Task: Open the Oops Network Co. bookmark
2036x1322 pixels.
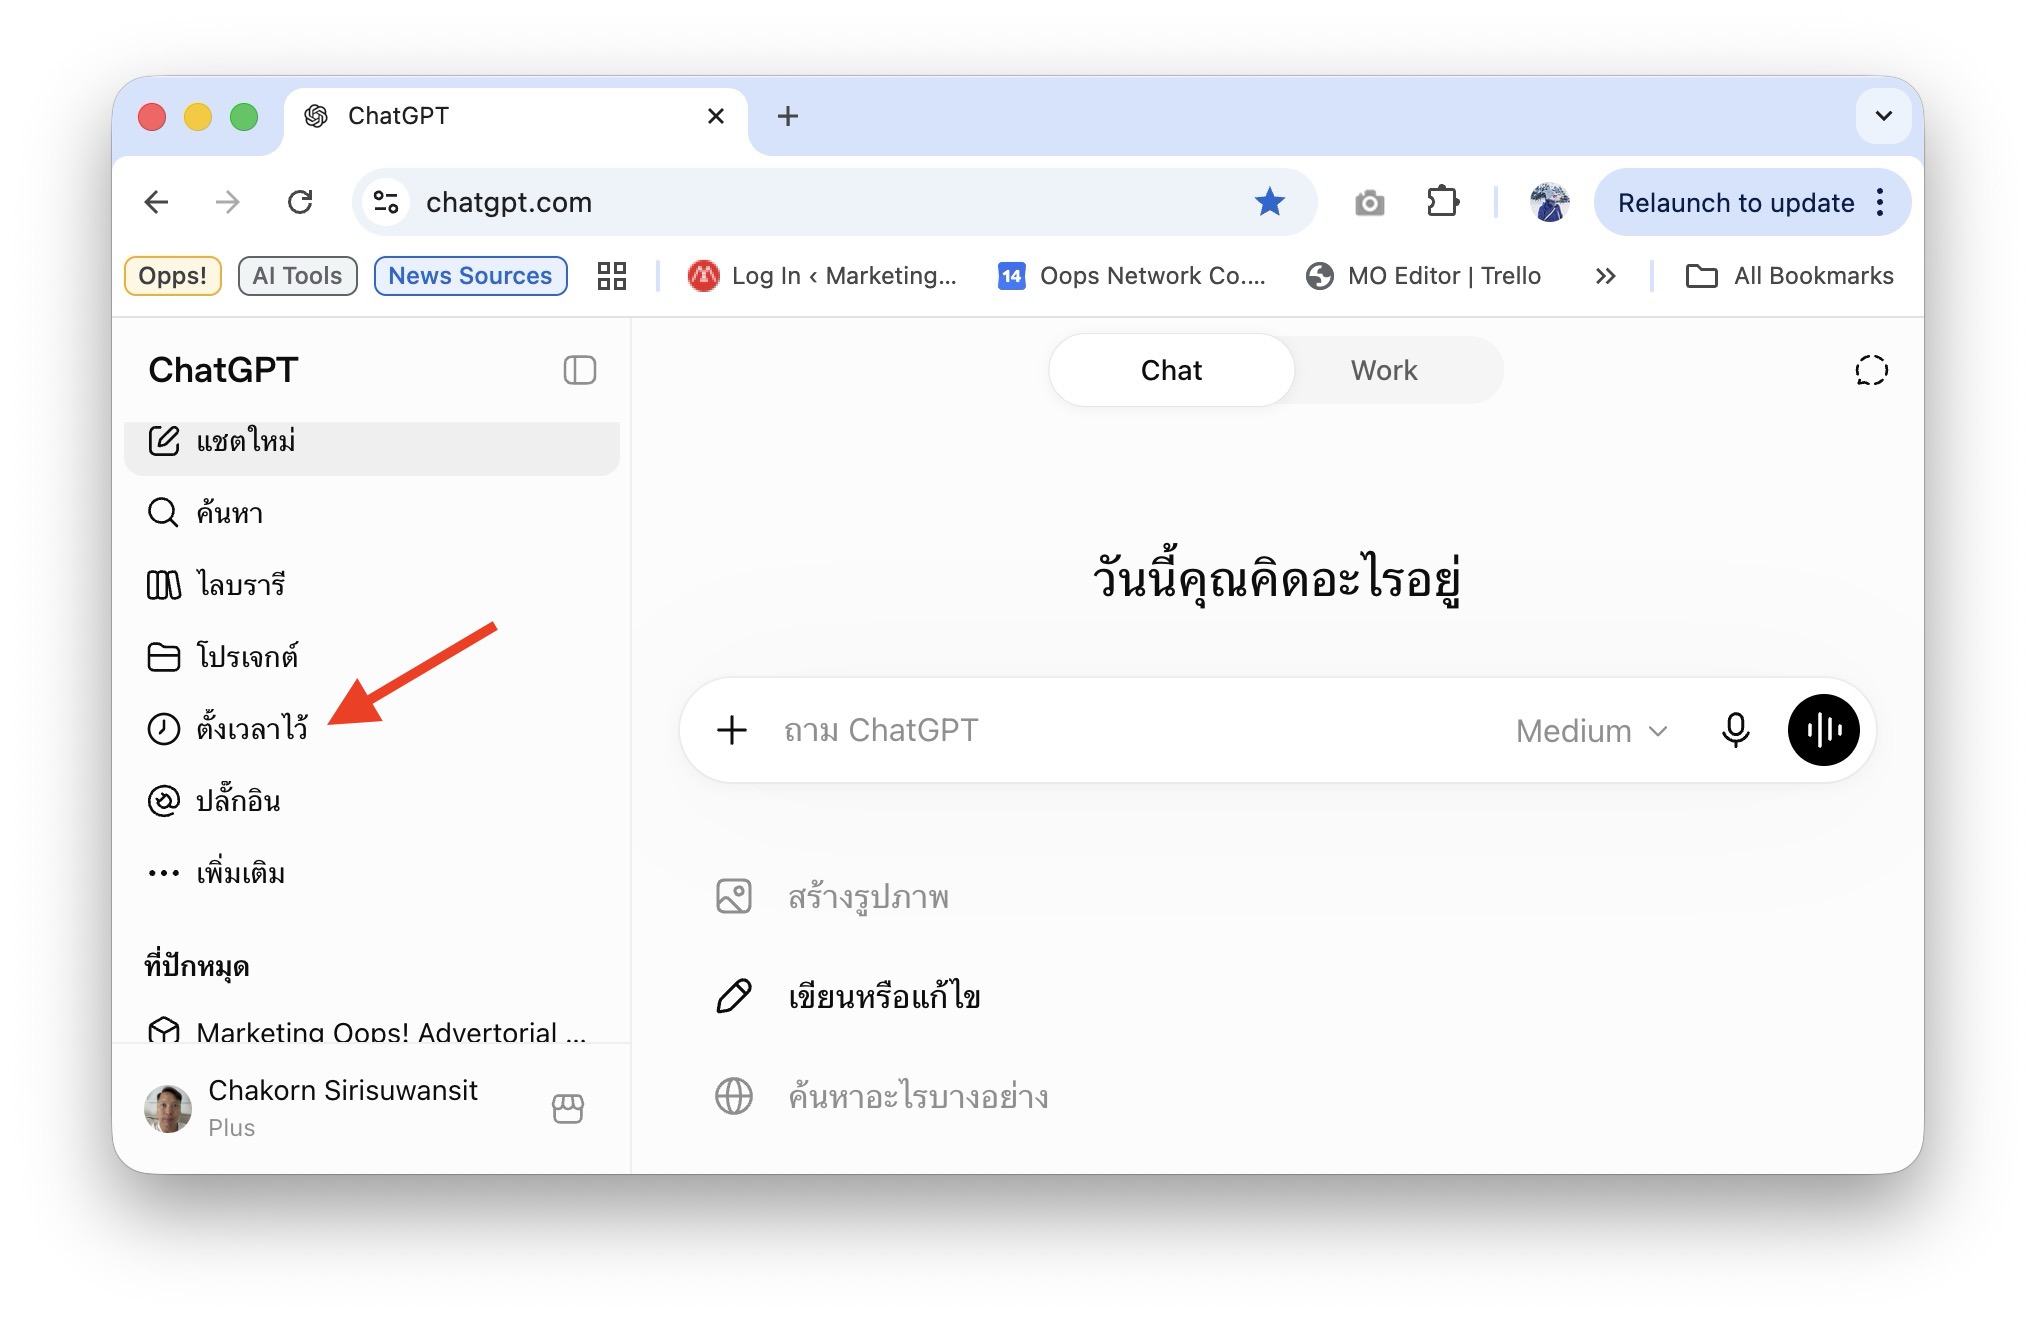Action: 1131,276
